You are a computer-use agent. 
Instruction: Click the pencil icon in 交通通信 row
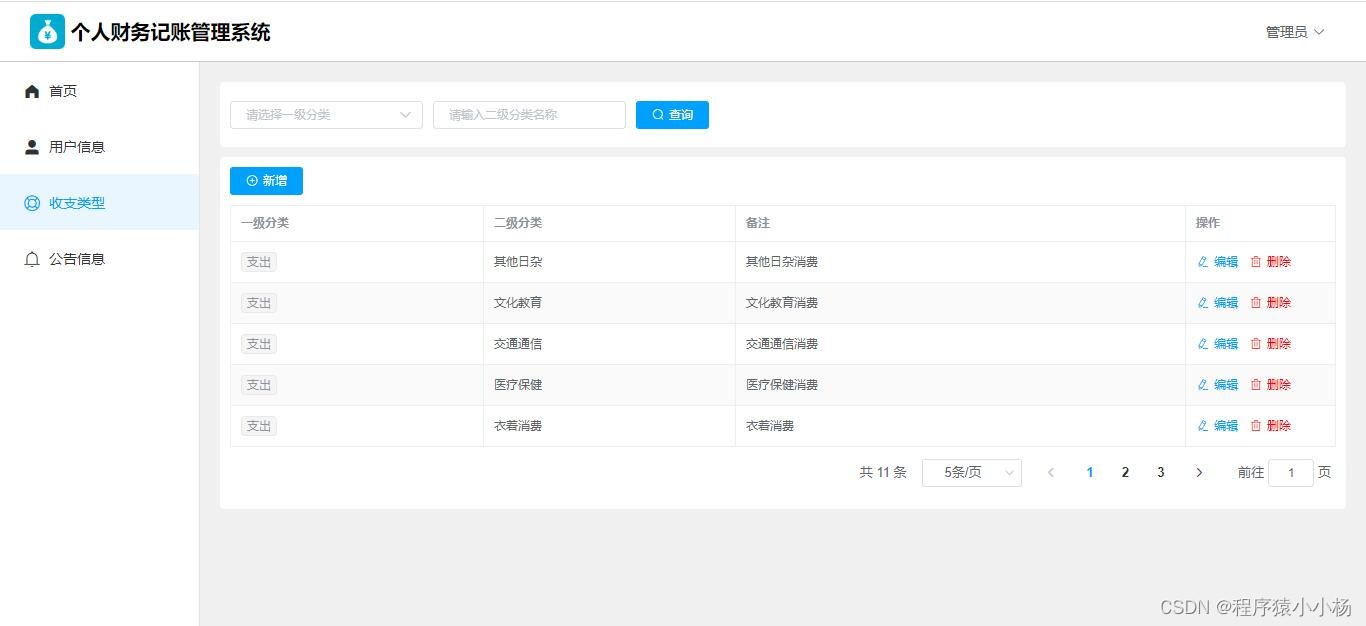point(1203,344)
